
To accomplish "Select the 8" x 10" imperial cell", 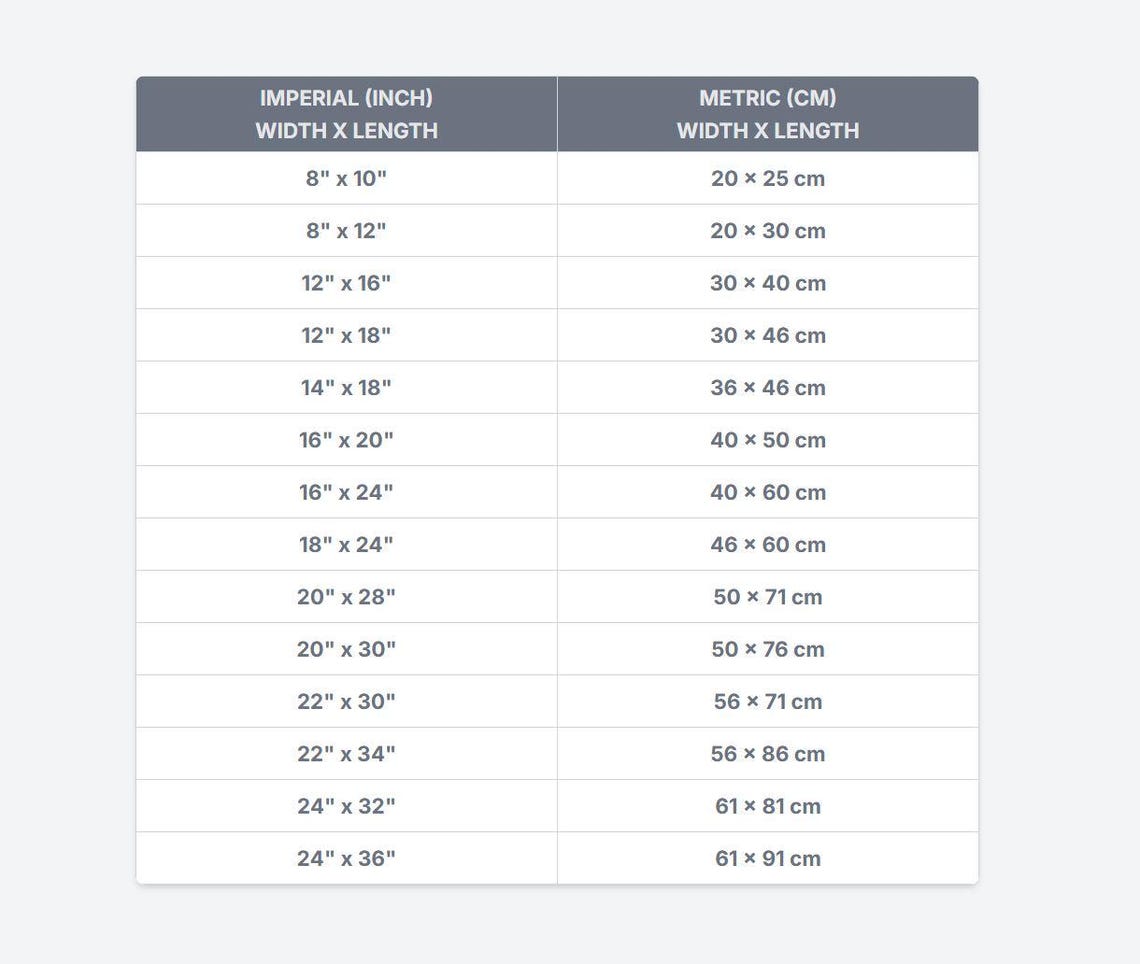I will point(346,178).
